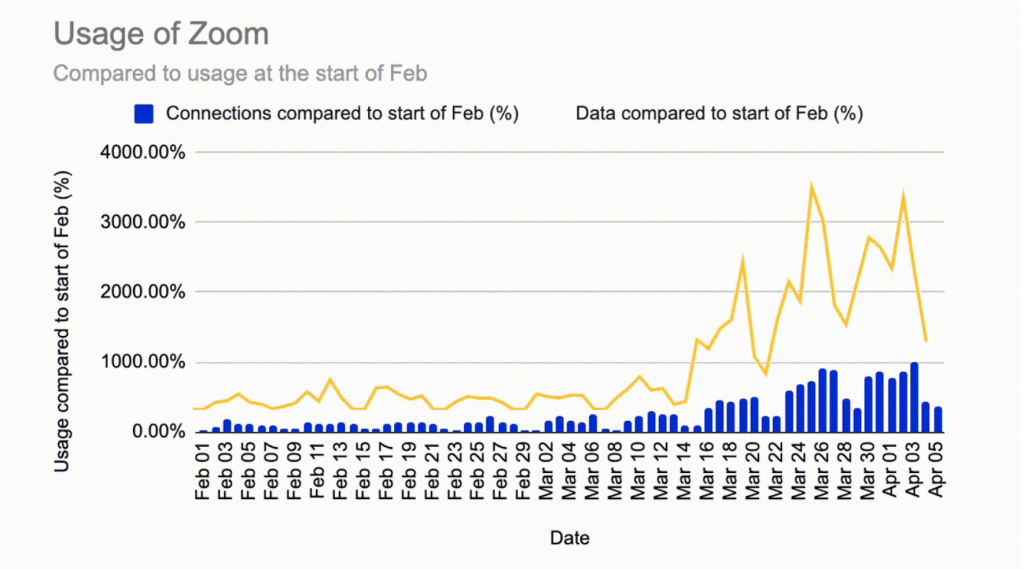
Task: Click the yellow line peak at Mar 25
Action: pyautogui.click(x=811, y=187)
